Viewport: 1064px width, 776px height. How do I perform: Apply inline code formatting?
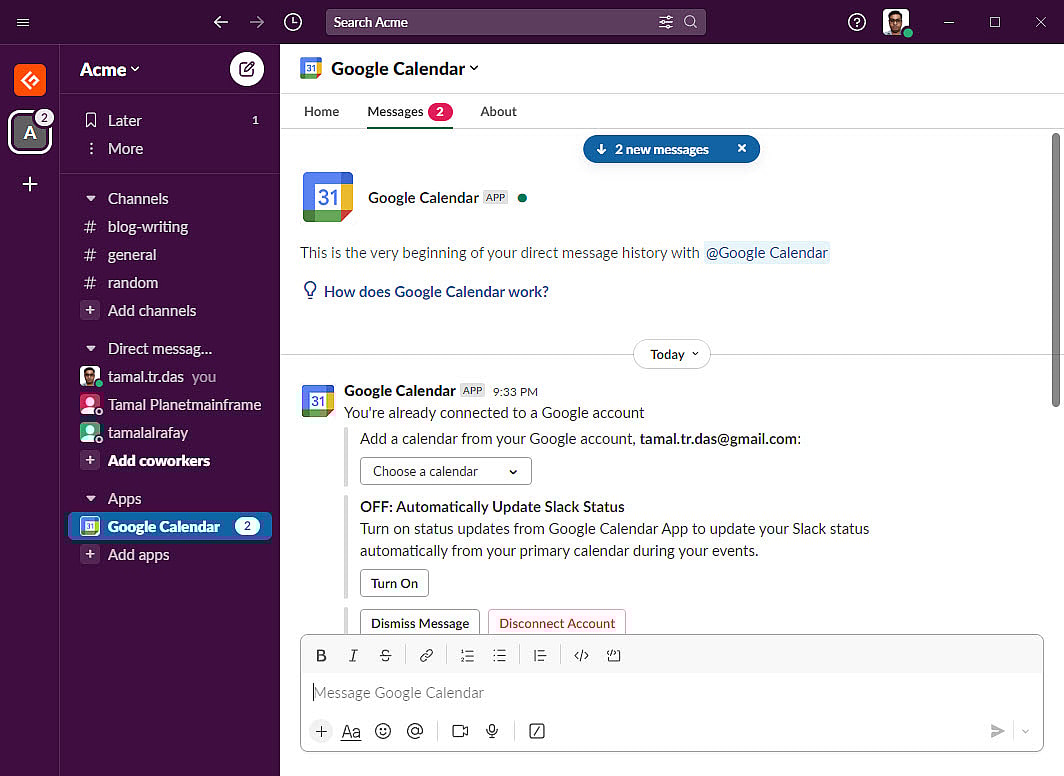[581, 655]
